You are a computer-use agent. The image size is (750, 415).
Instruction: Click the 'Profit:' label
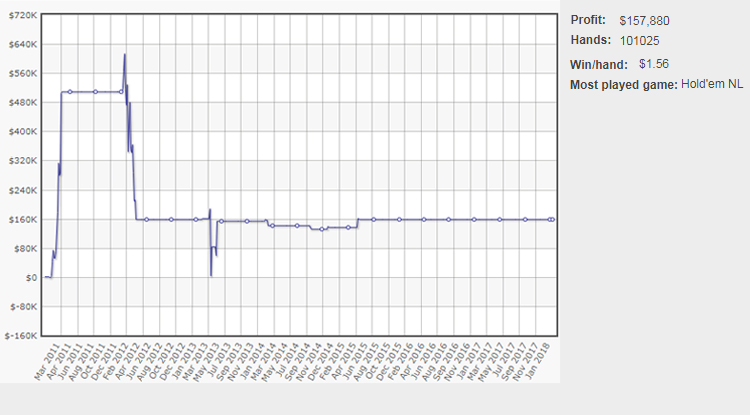[x=588, y=20]
